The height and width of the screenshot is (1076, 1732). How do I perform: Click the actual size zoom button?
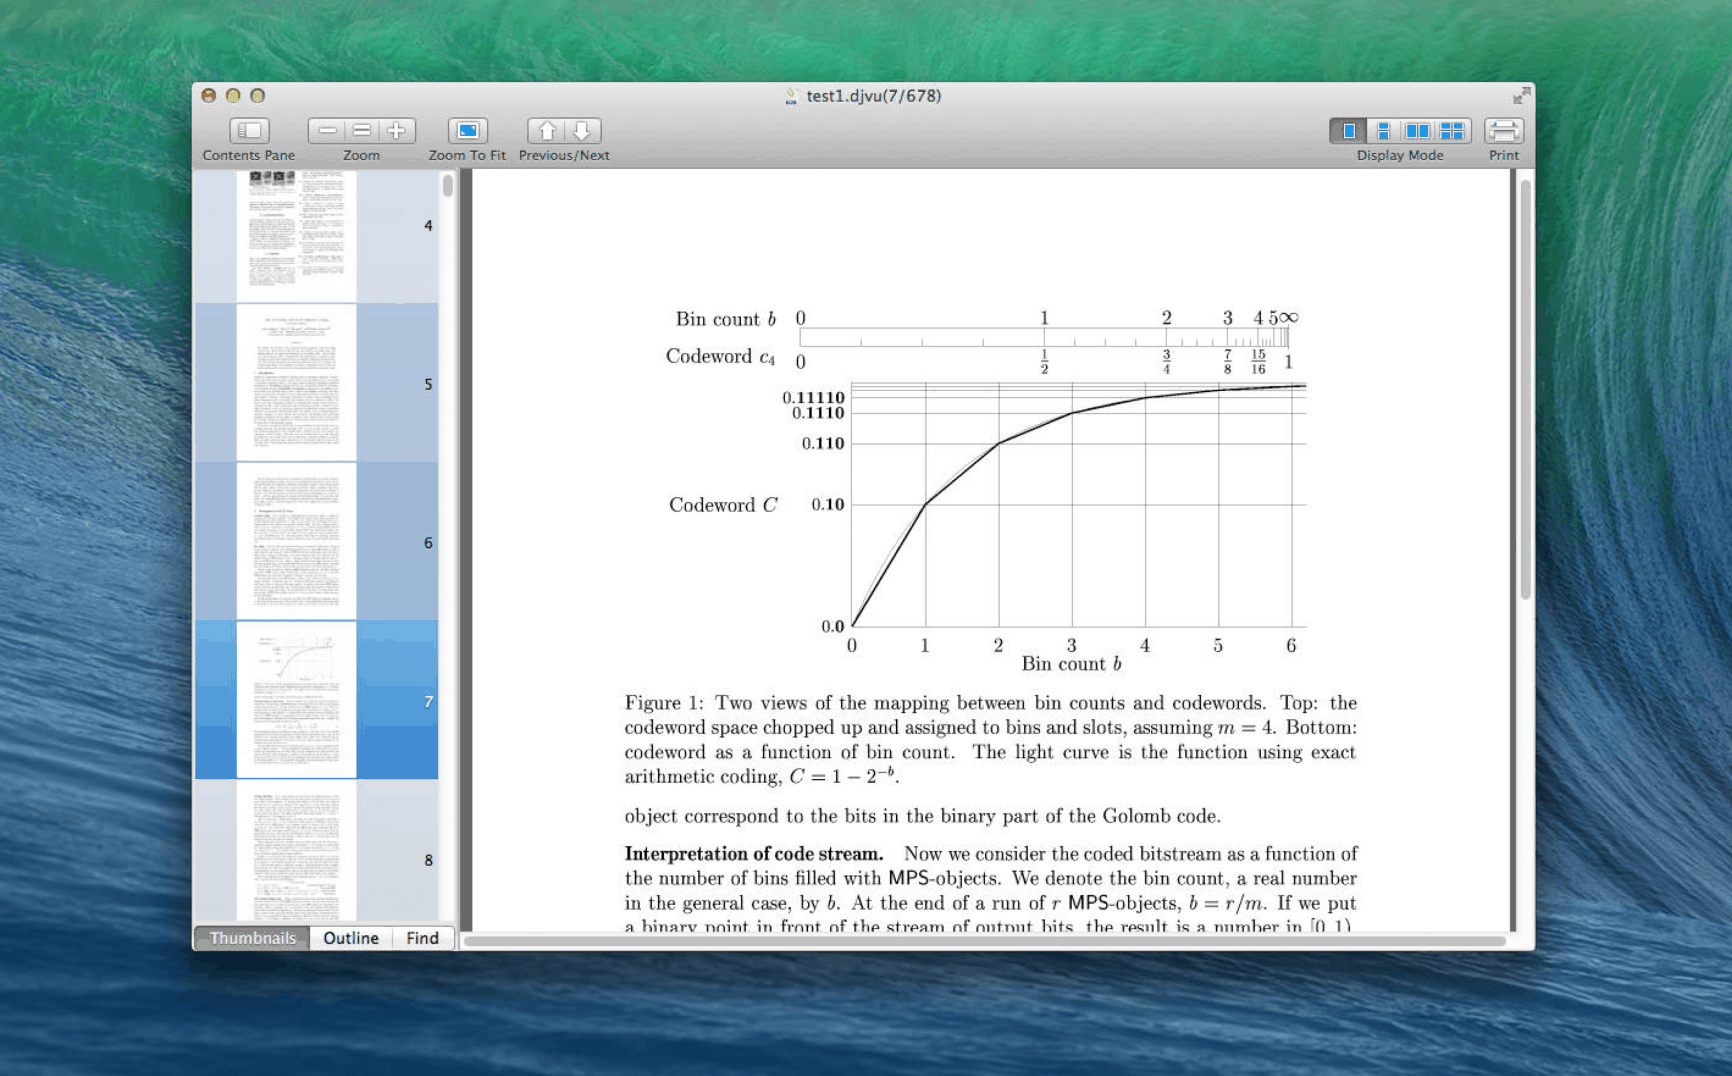[362, 131]
